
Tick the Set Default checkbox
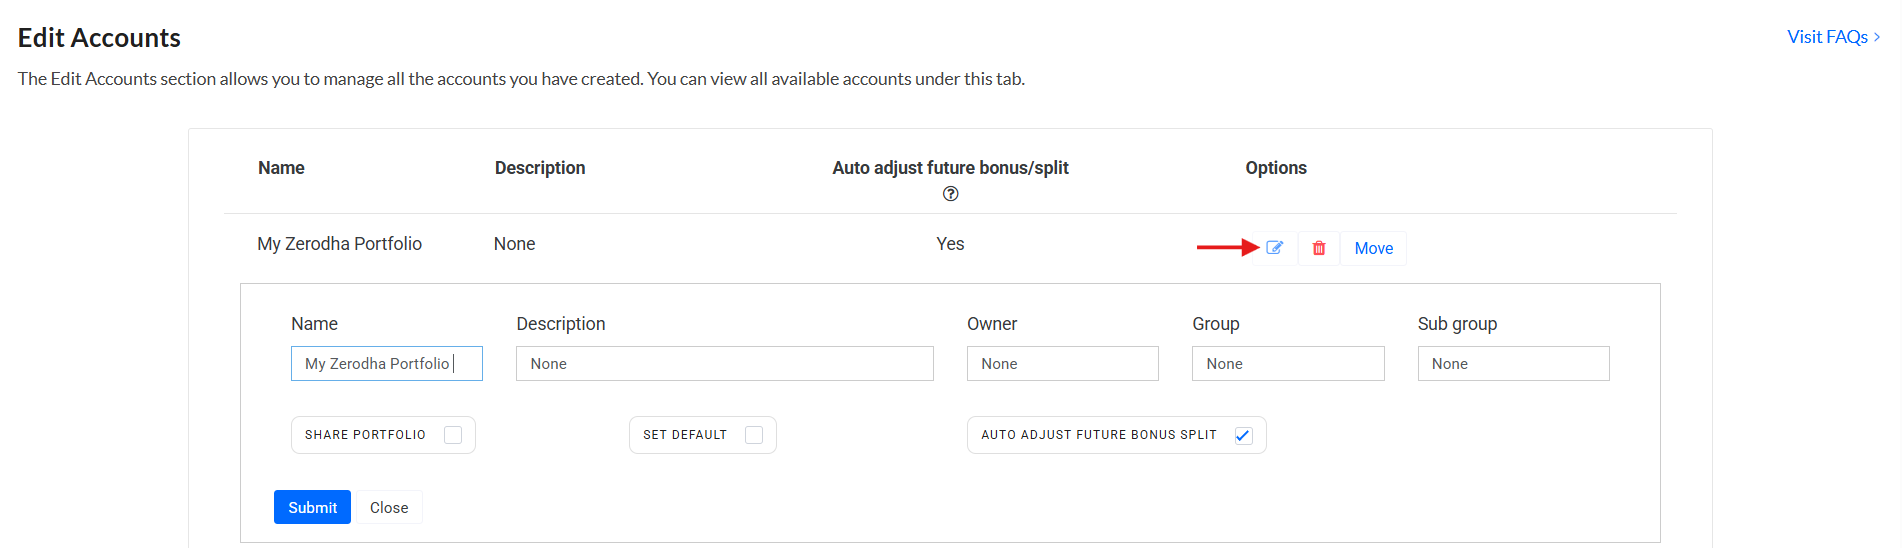(x=754, y=435)
